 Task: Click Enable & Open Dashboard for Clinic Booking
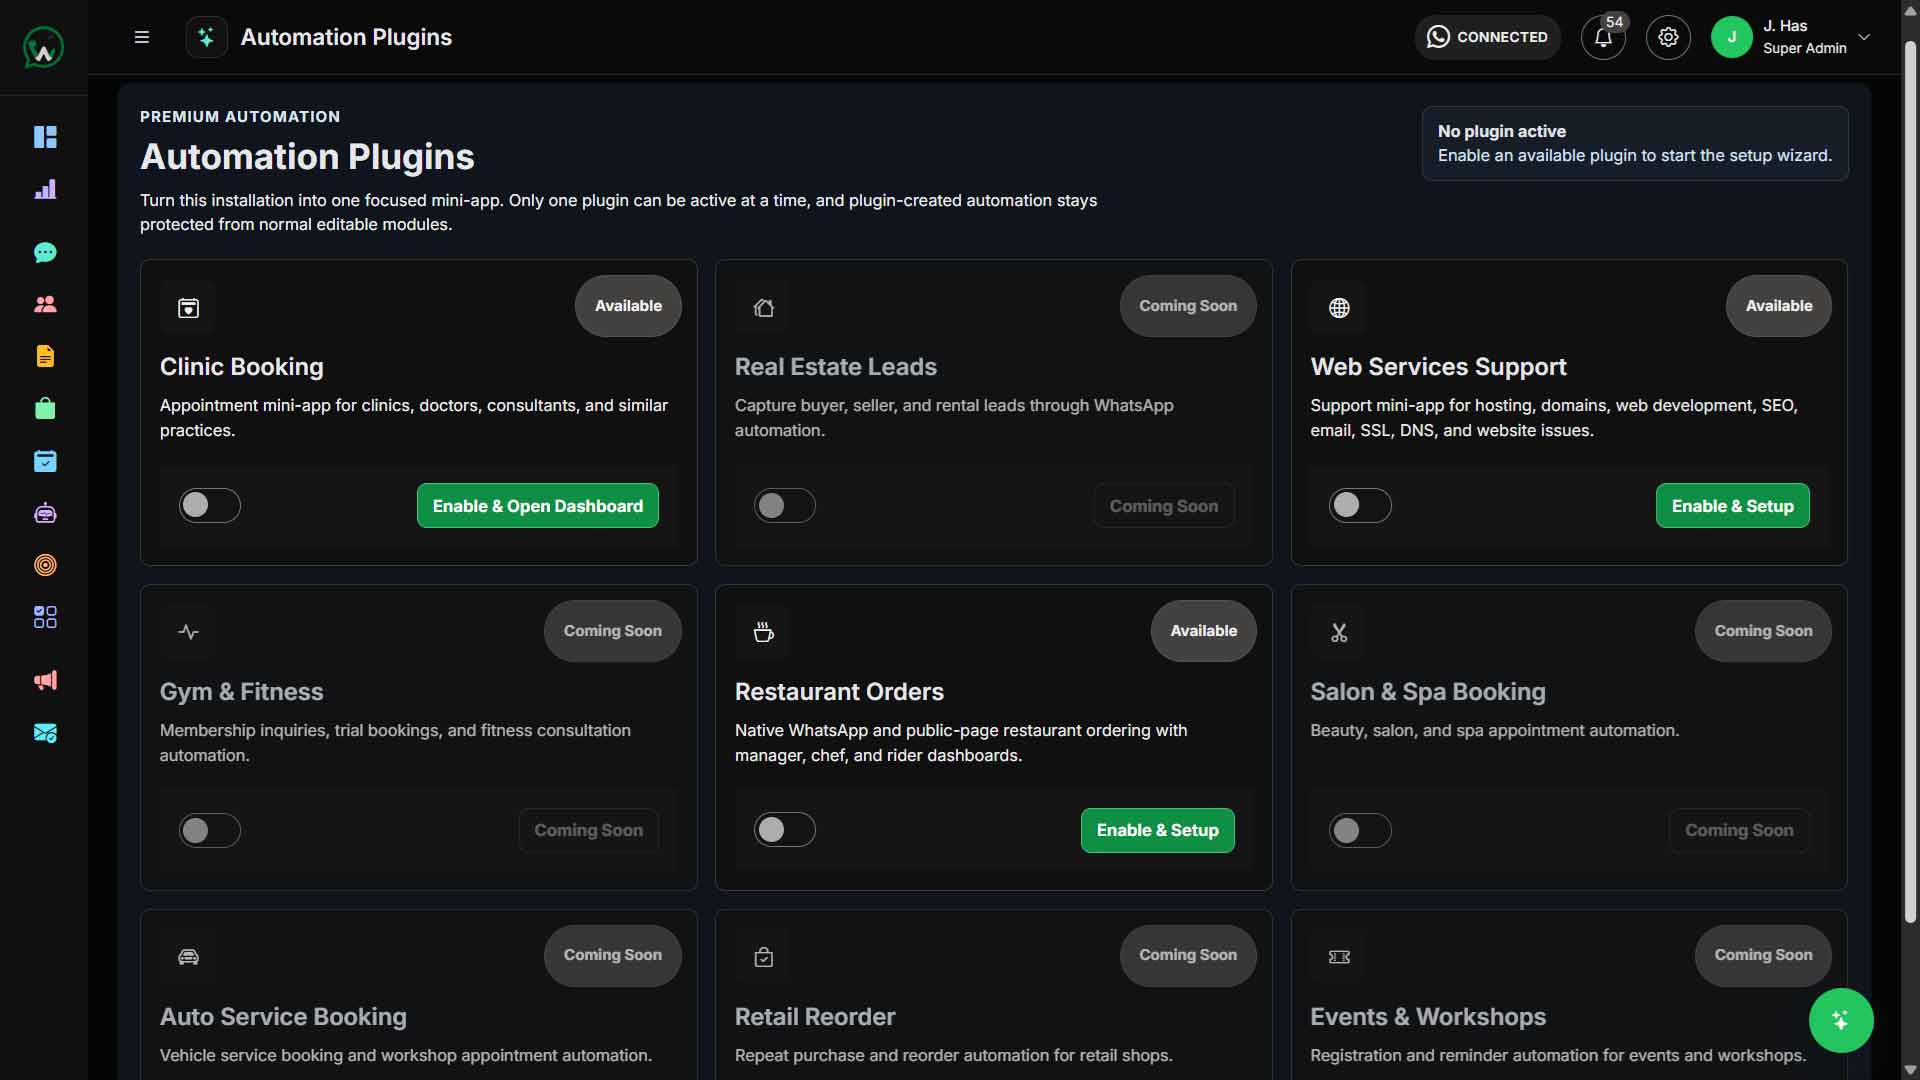(538, 506)
